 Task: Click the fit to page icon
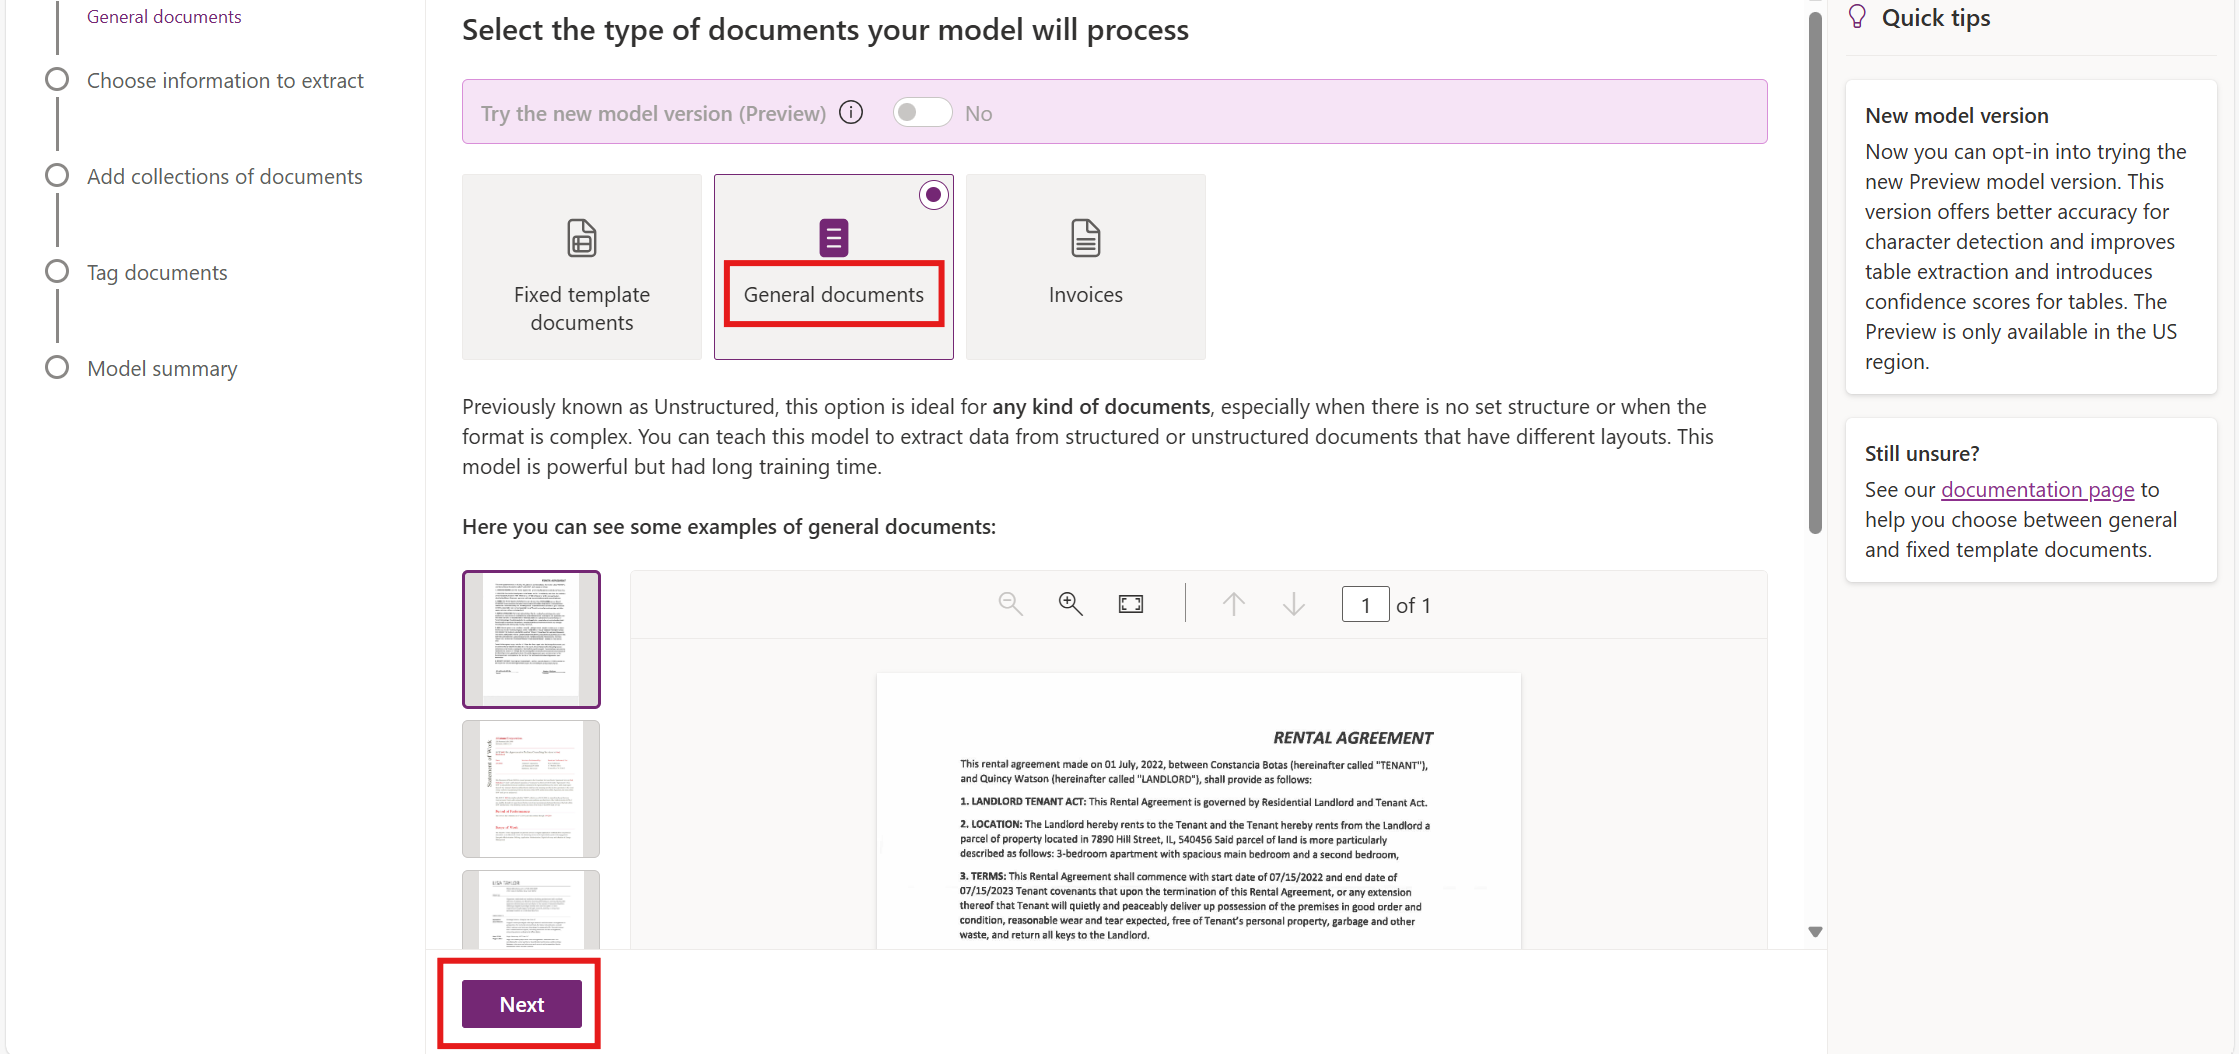click(x=1130, y=604)
